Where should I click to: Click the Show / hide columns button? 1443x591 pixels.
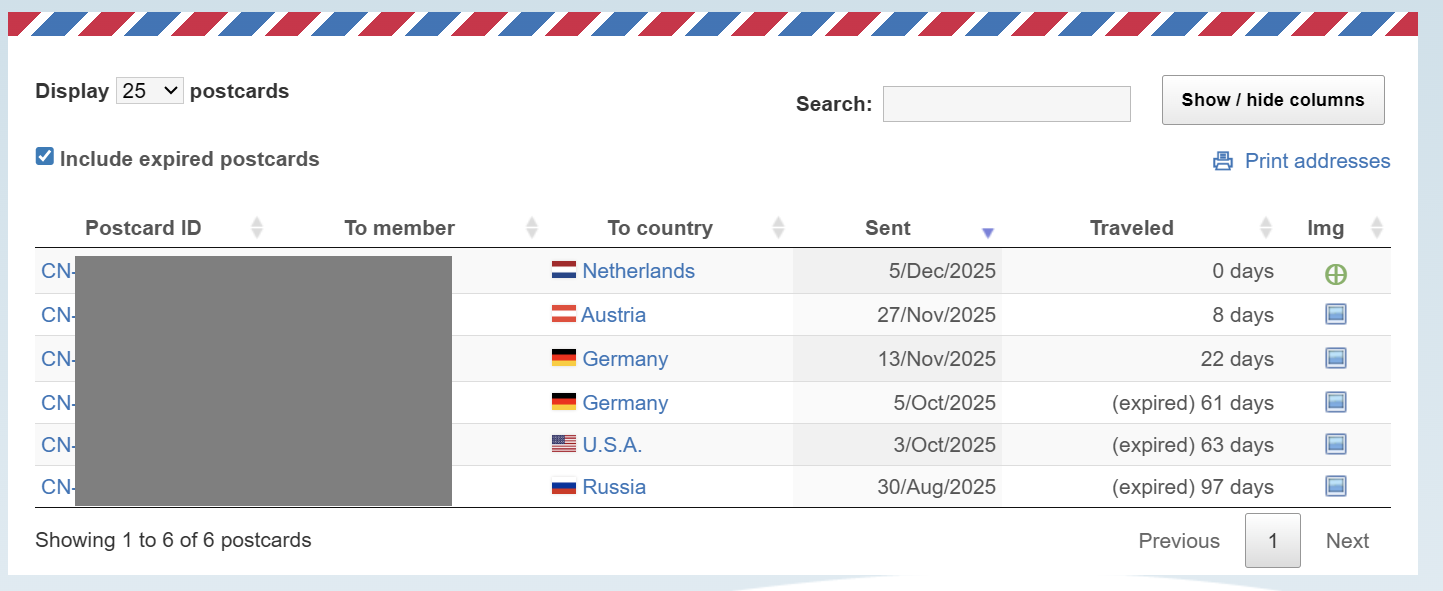pyautogui.click(x=1272, y=100)
